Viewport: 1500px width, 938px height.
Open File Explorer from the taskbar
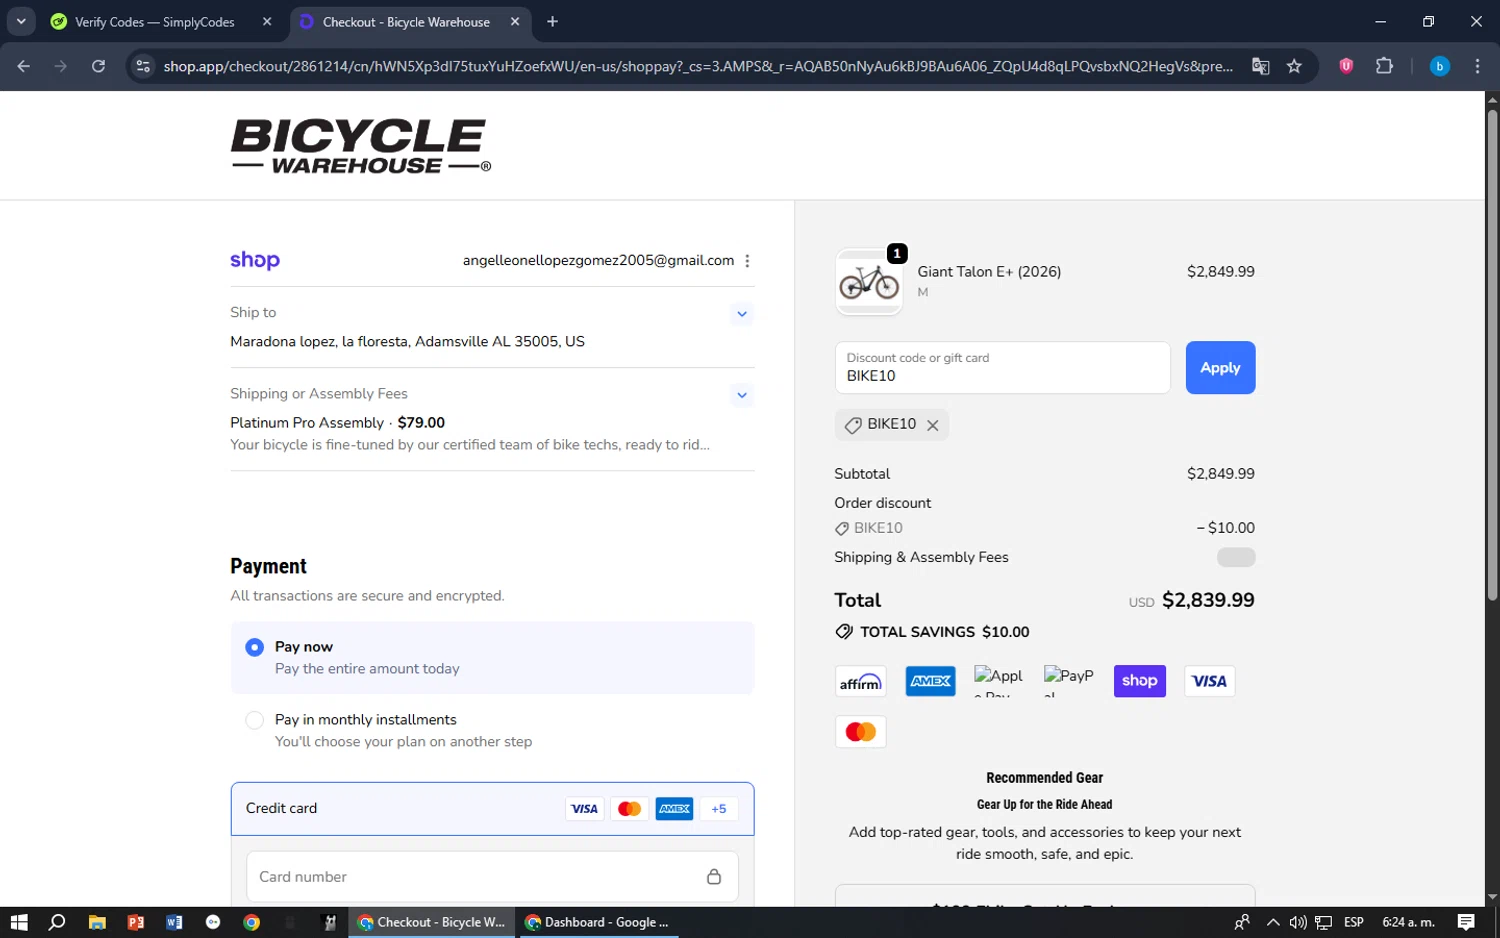(97, 922)
